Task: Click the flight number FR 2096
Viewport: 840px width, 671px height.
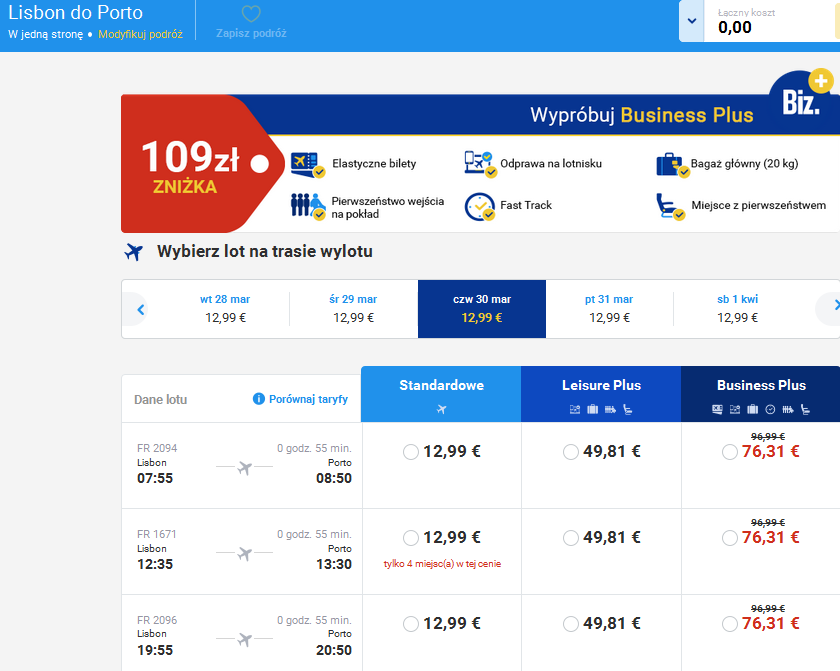Action: 157,620
